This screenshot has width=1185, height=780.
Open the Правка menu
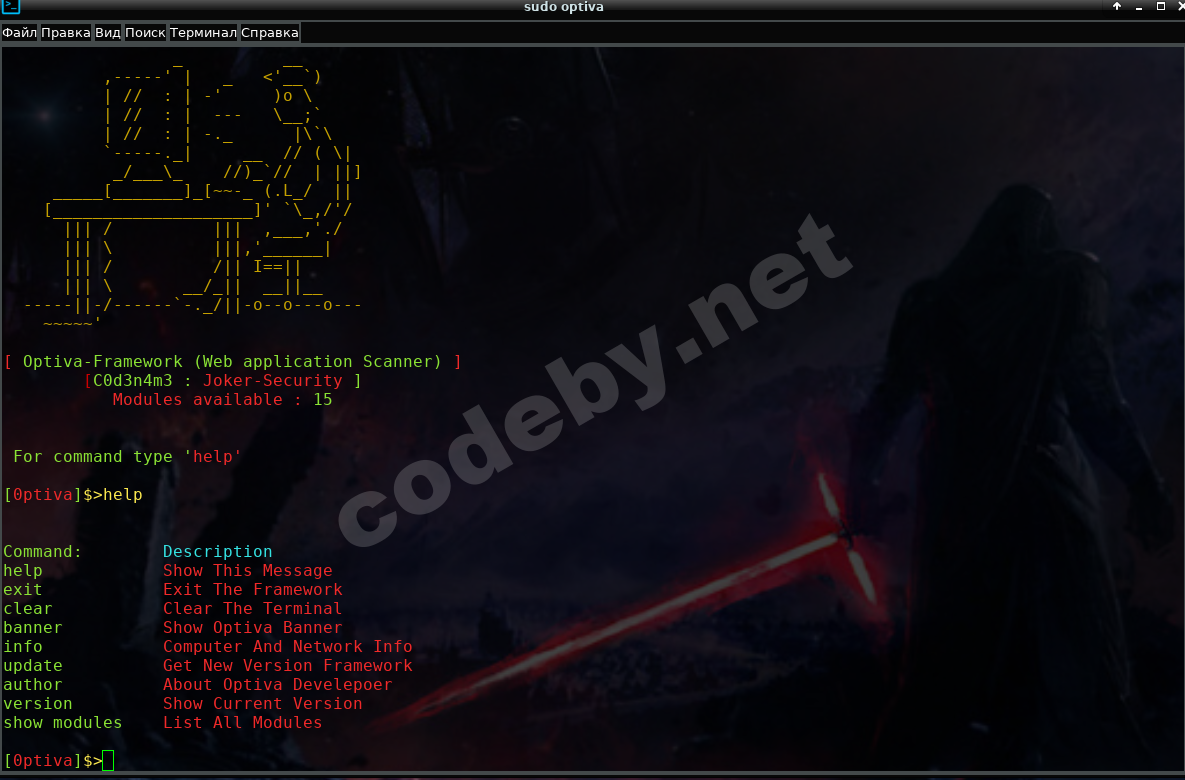[x=66, y=32]
